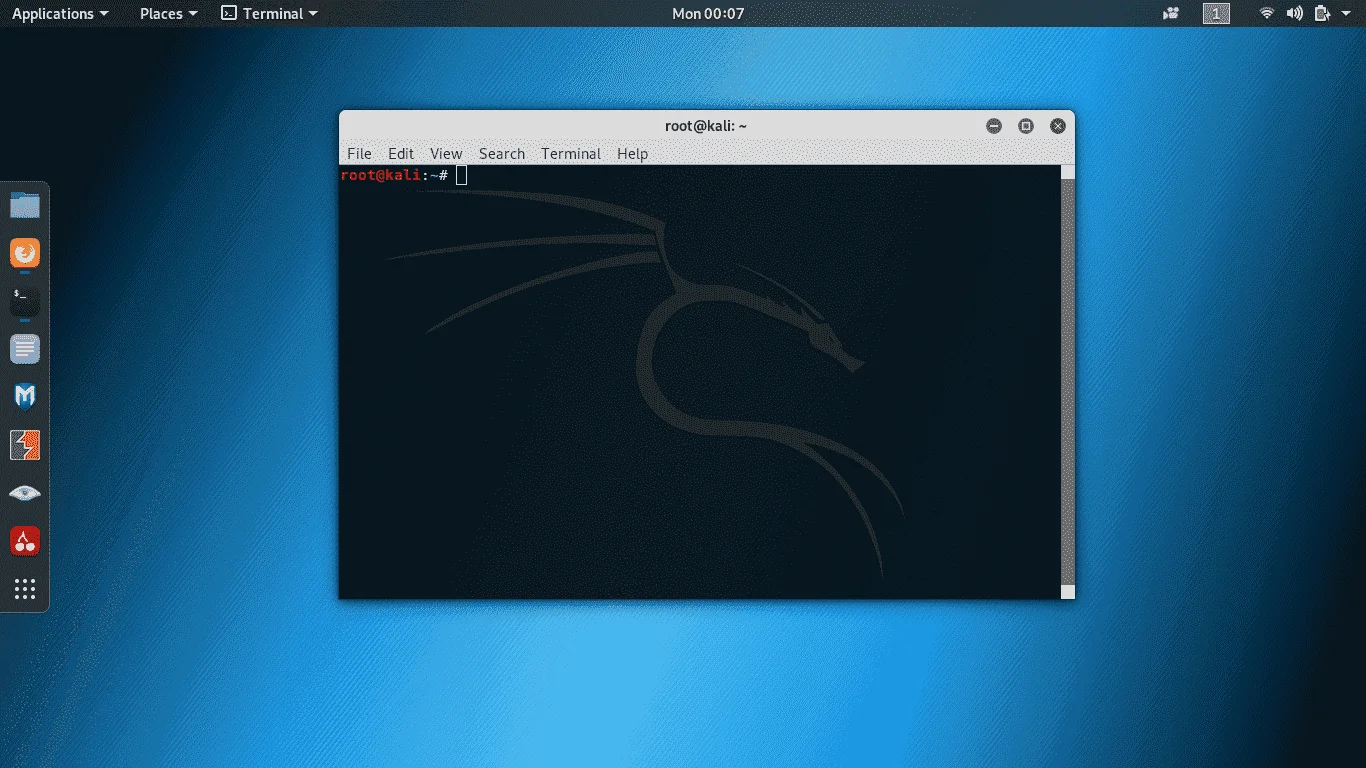Open the Search menu in terminal
The width and height of the screenshot is (1366, 768).
[x=502, y=153]
